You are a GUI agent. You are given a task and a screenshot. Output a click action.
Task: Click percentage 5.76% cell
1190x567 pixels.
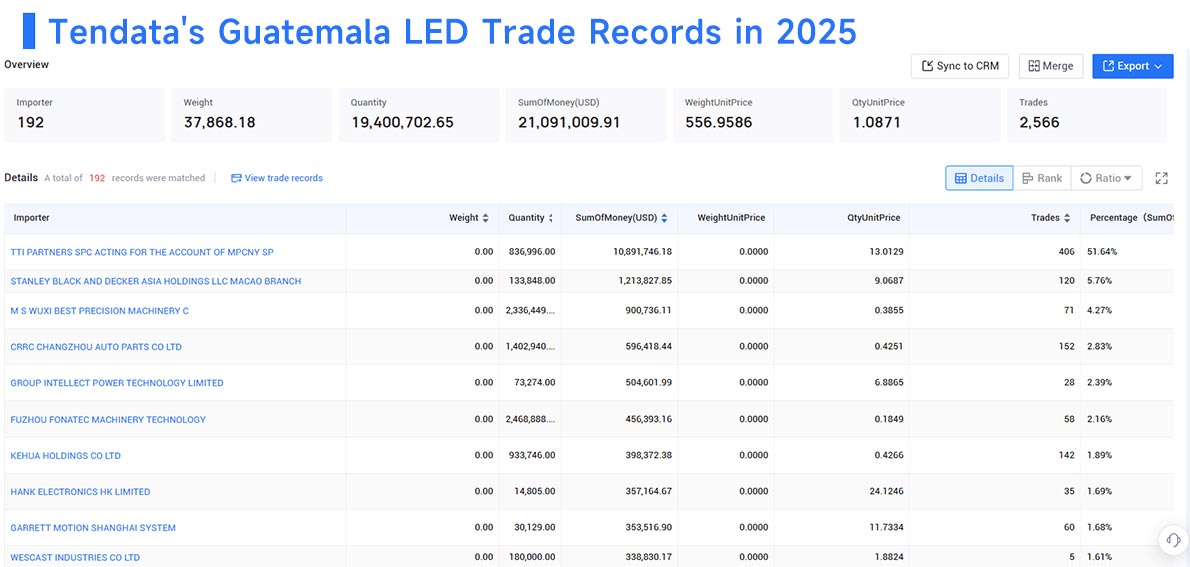pyautogui.click(x=1100, y=282)
